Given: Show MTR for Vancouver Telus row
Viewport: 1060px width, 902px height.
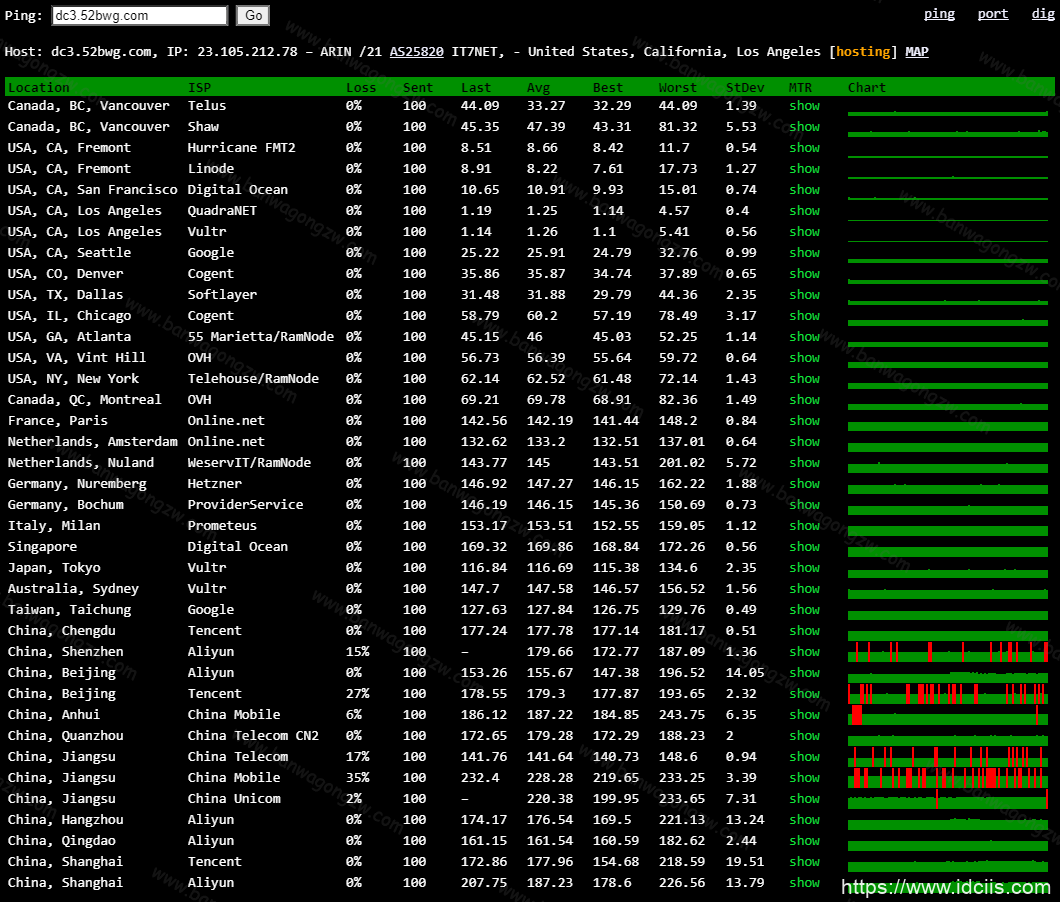Looking at the screenshot, I should pos(804,106).
